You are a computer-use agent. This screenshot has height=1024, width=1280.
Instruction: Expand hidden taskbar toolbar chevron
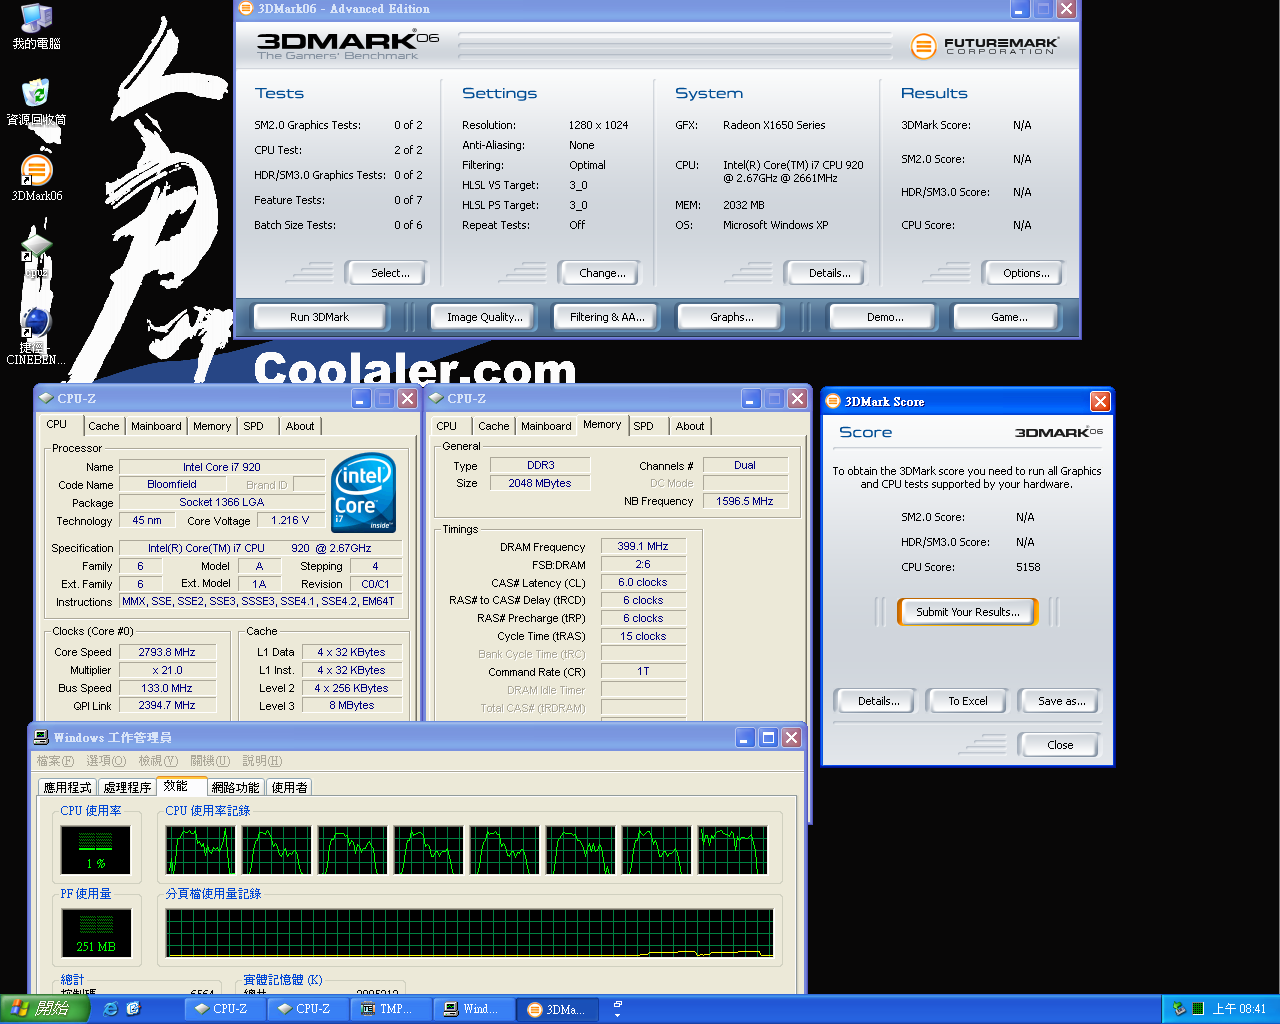pyautogui.click(x=618, y=1009)
